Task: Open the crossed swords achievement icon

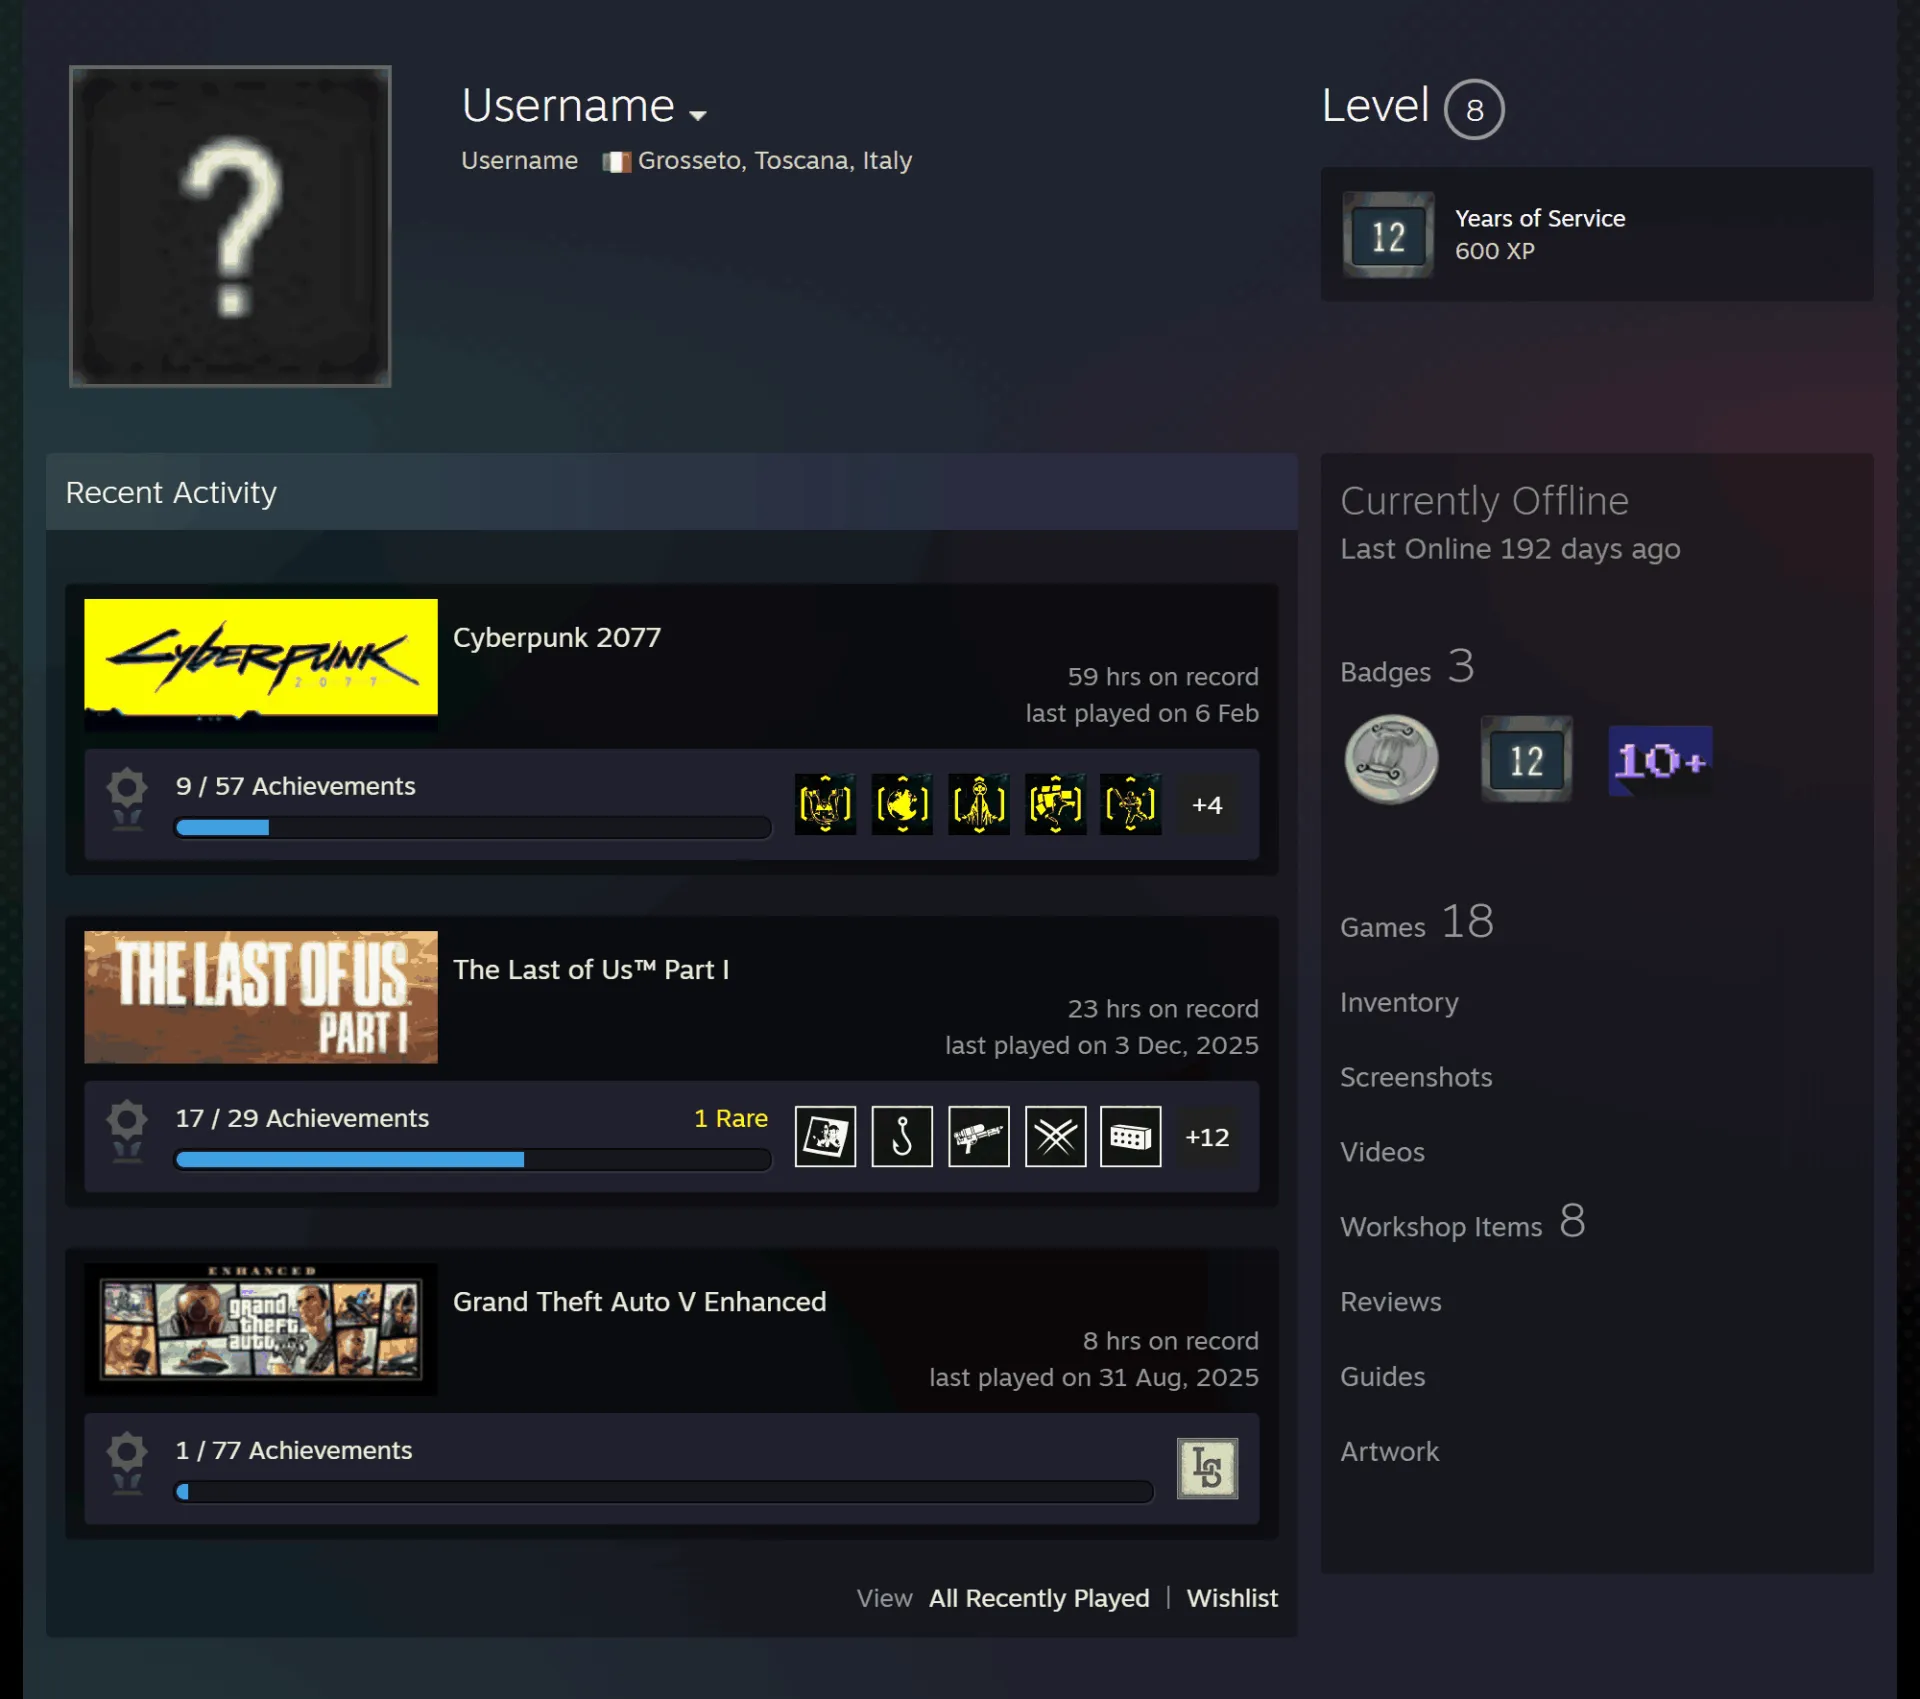Action: coord(1055,1136)
